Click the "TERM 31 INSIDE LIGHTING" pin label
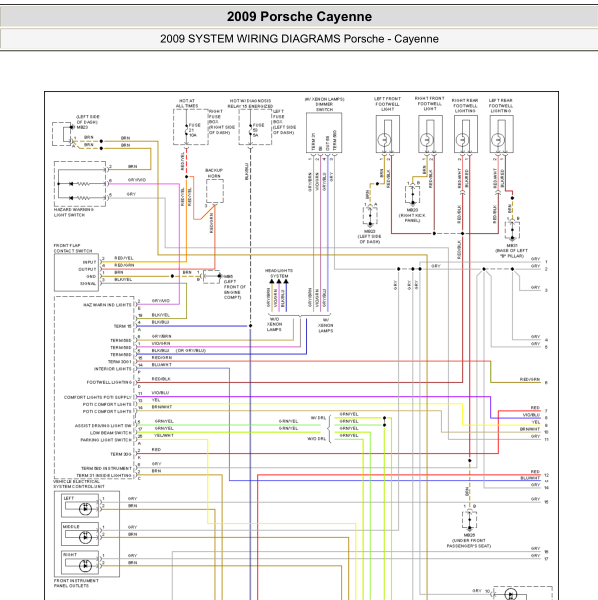Screen dimensions: 598x600 104,475
